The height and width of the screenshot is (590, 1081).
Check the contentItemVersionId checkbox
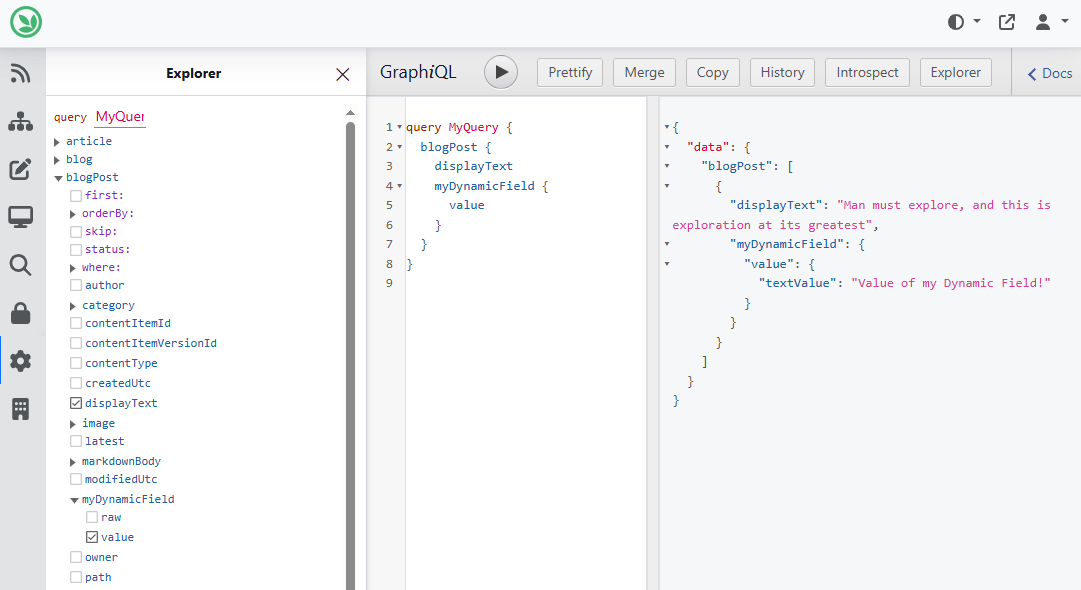(x=76, y=343)
